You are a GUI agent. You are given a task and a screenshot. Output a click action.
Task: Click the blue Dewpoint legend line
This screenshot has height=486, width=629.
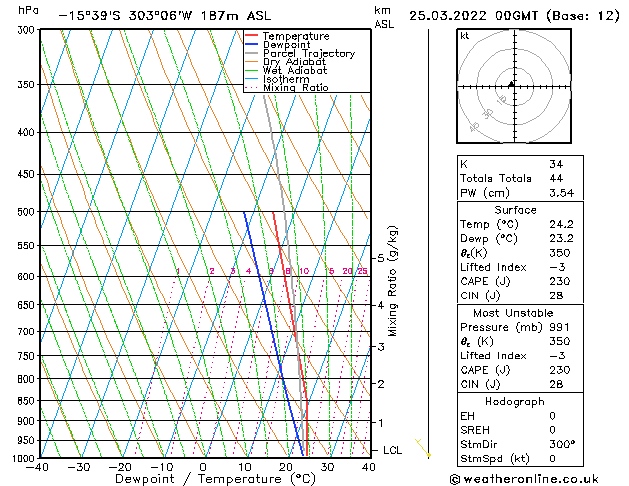[x=251, y=44]
